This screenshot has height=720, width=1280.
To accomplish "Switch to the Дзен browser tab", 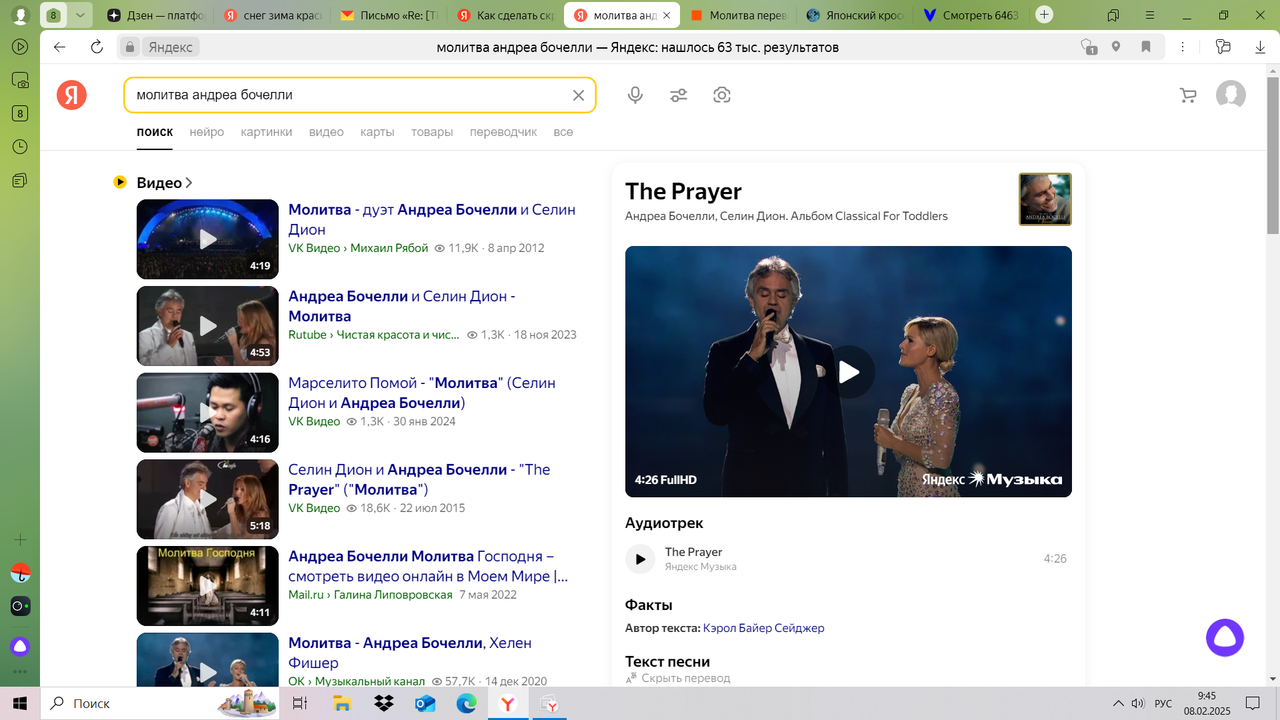I will tap(156, 15).
